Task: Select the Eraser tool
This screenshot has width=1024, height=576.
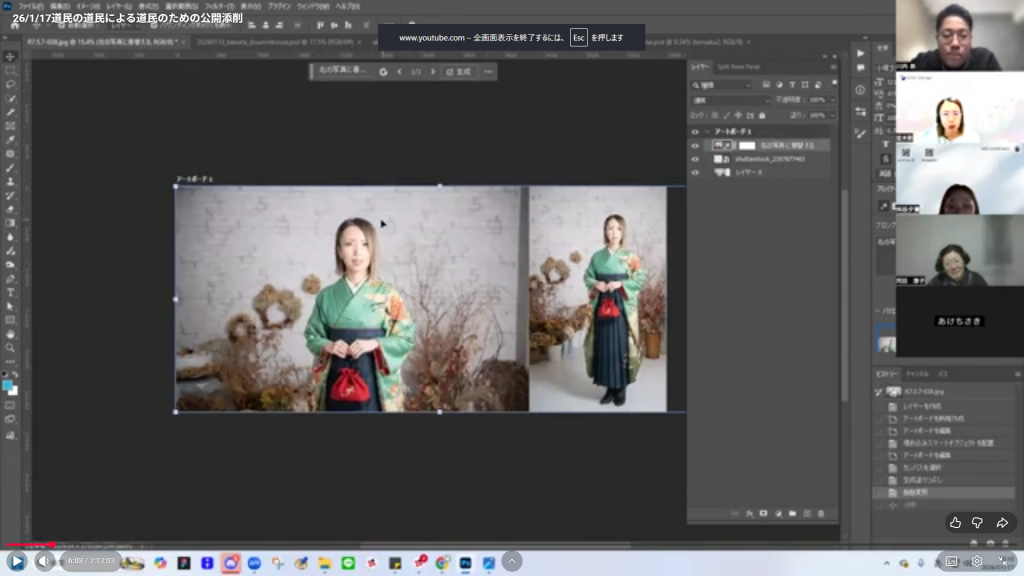Action: coord(10,209)
